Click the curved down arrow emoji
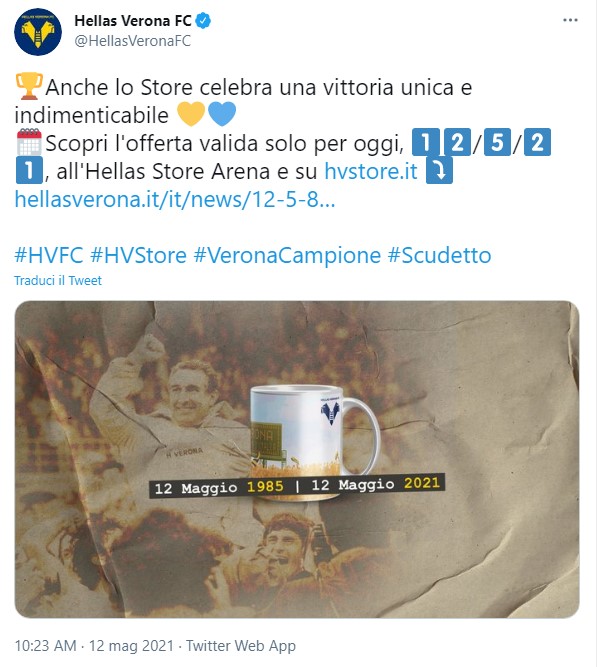 (x=439, y=171)
